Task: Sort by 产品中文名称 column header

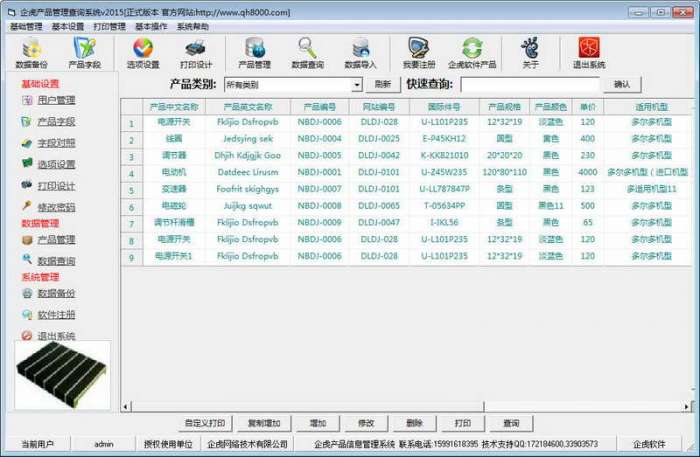Action: pyautogui.click(x=174, y=107)
